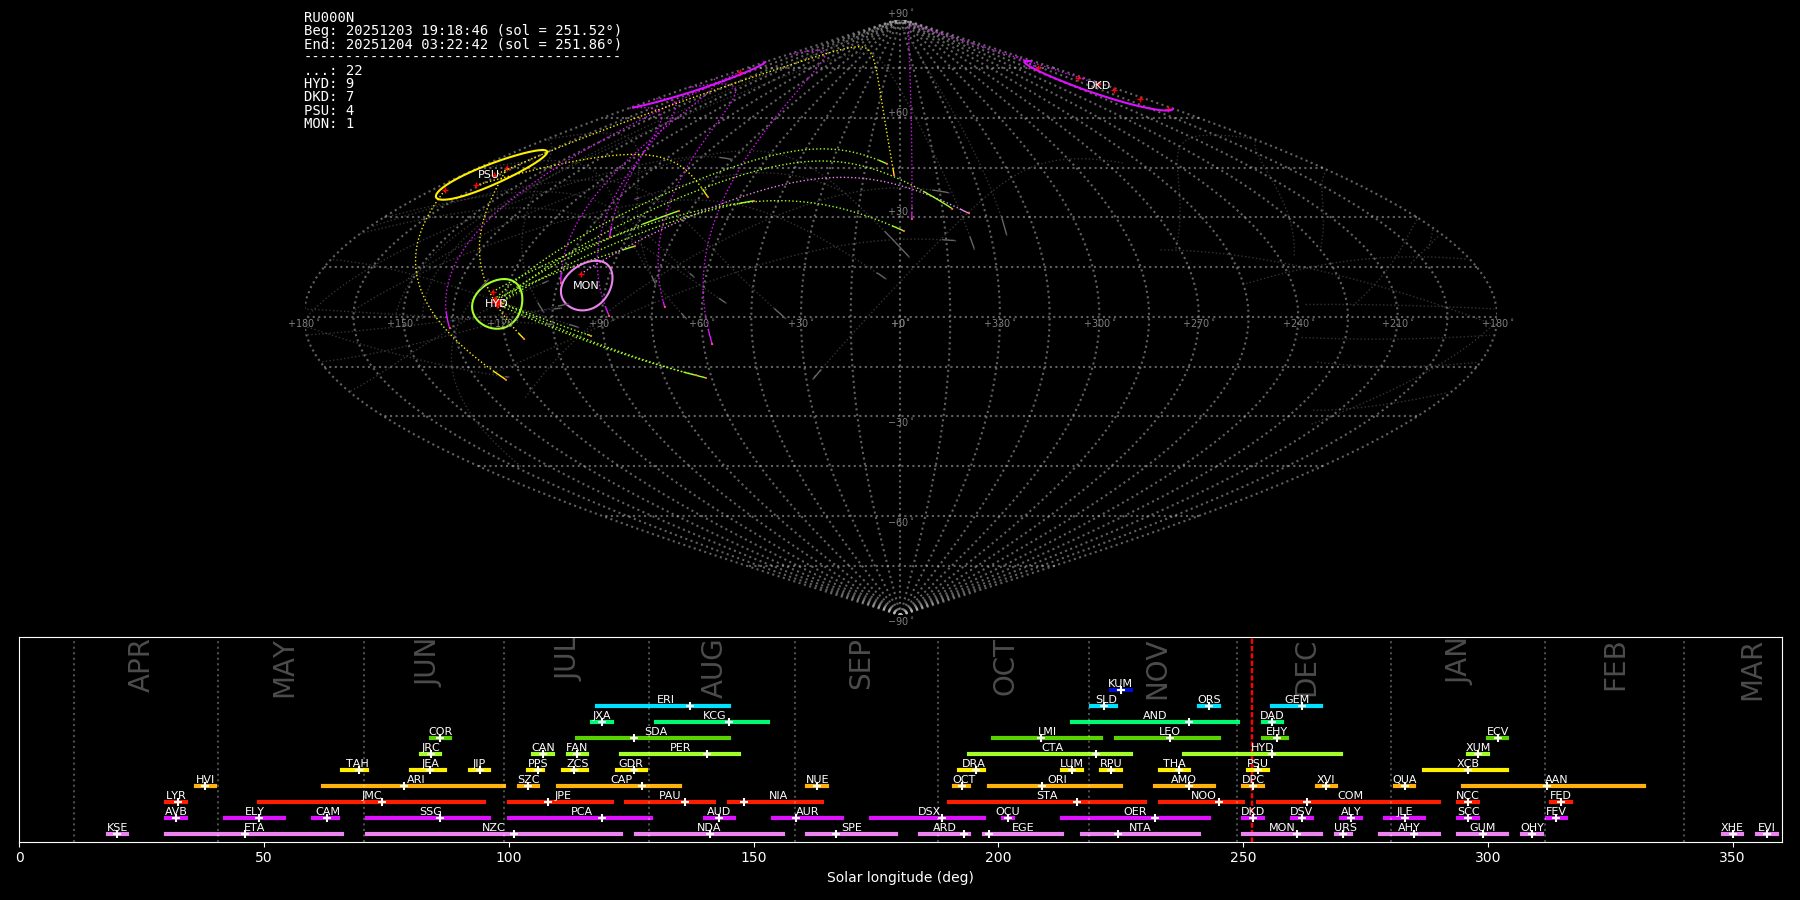This screenshot has width=1800, height=900.
Task: Click the green PER shower activity bar
Action: tap(680, 754)
